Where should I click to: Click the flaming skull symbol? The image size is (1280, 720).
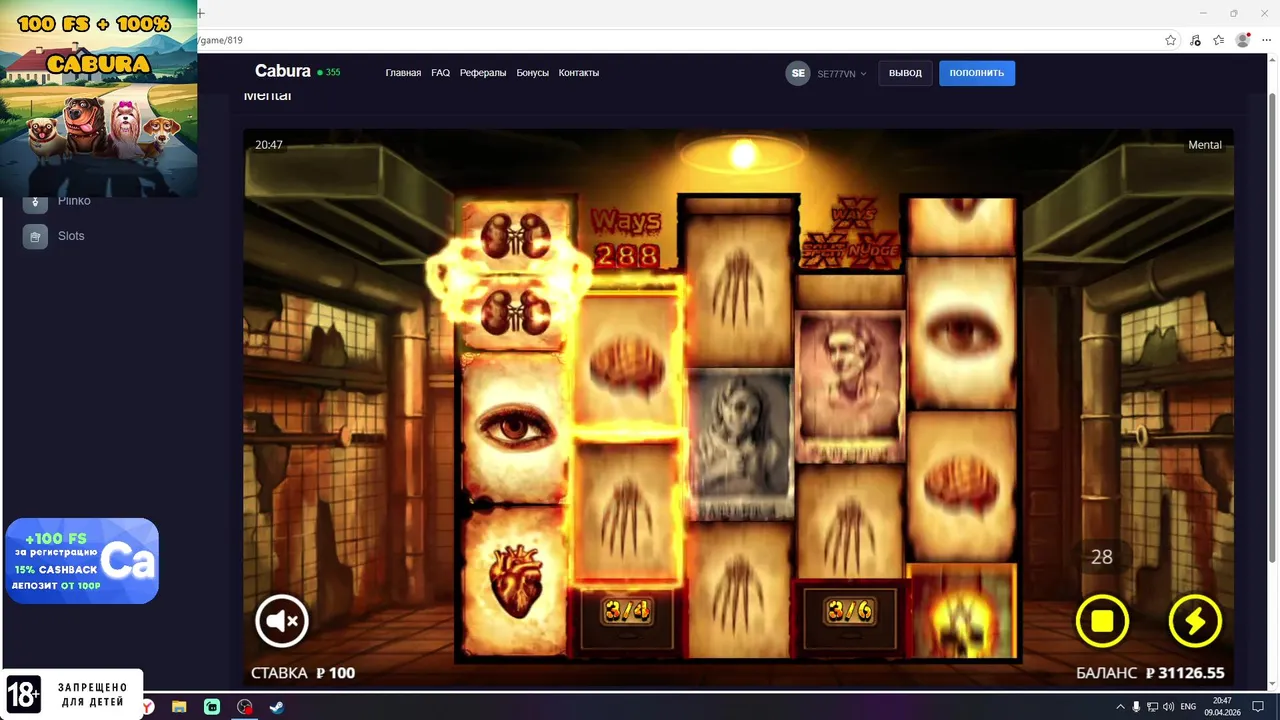click(962, 612)
